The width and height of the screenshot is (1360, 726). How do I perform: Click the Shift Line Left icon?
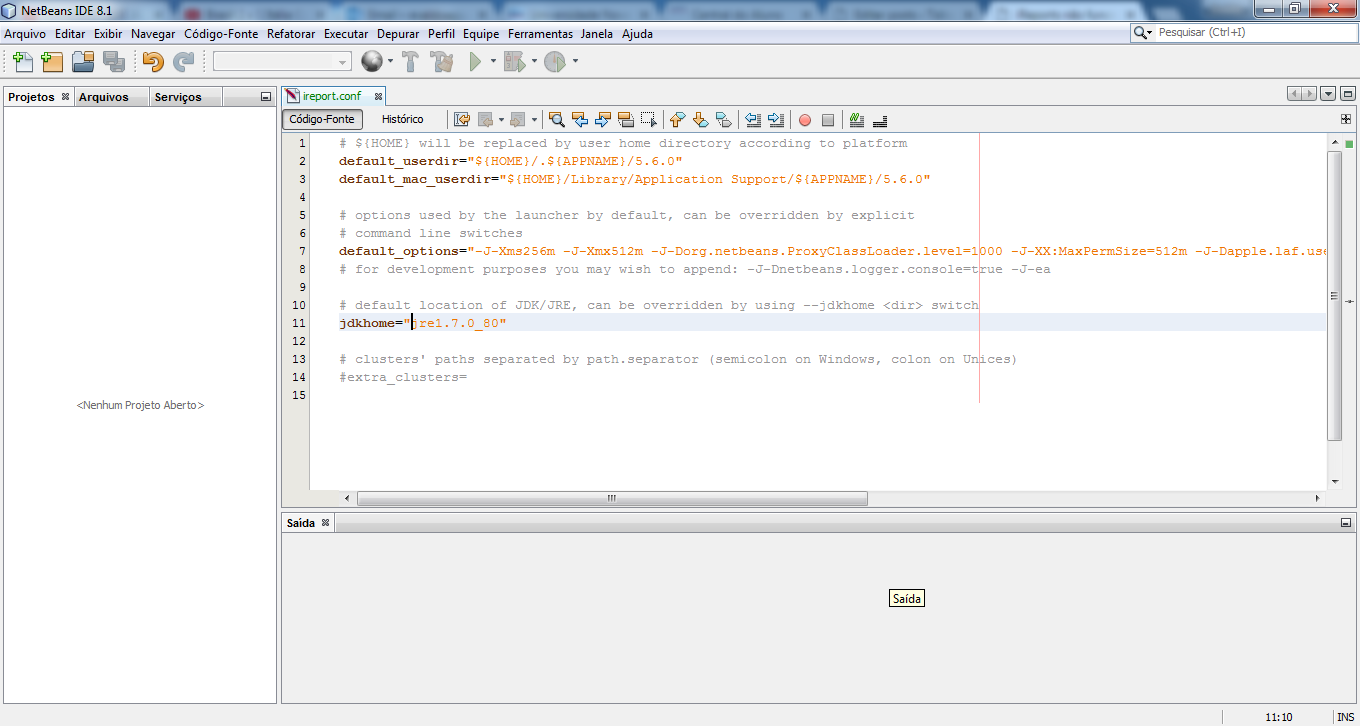pyautogui.click(x=753, y=120)
